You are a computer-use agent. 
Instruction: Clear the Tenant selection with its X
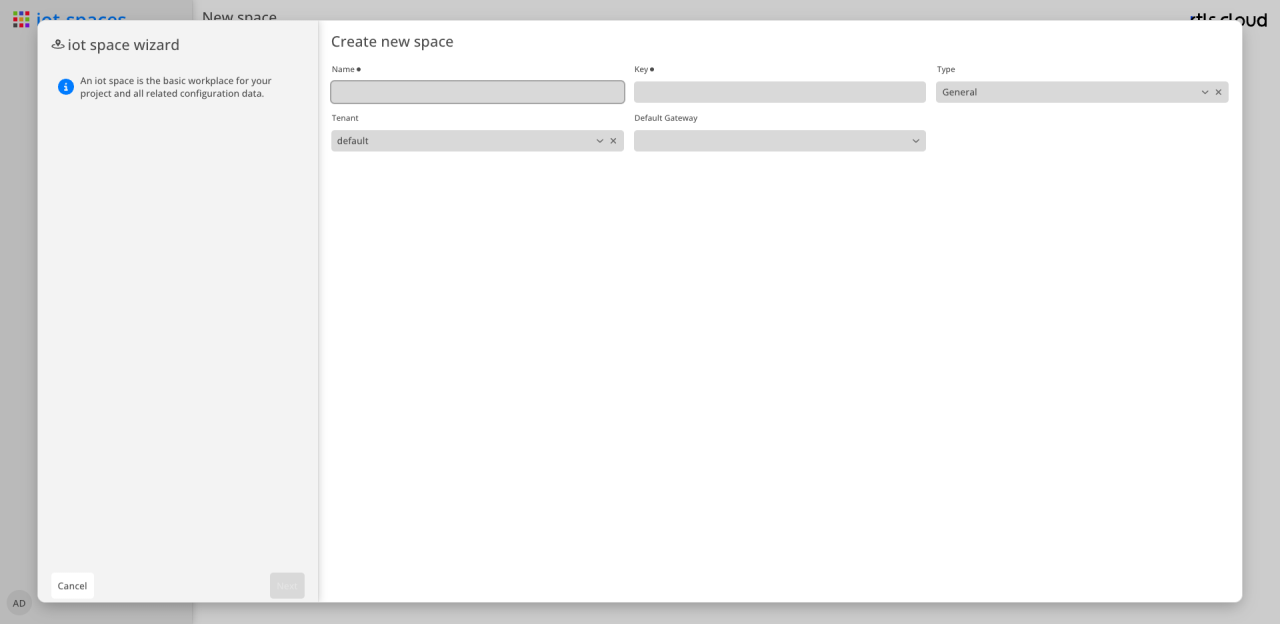pyautogui.click(x=613, y=141)
